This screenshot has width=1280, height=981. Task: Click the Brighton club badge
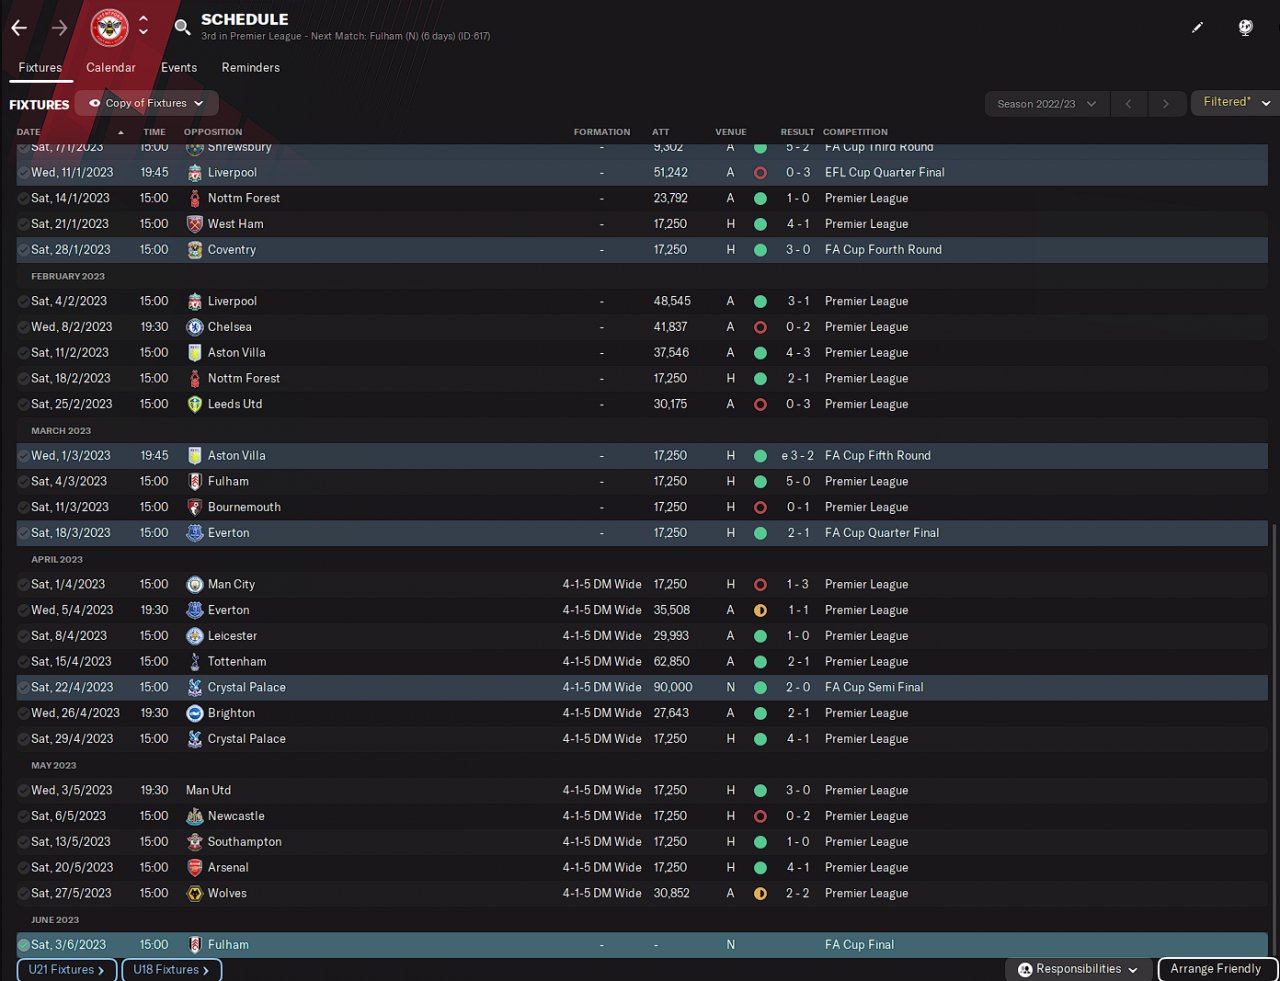[195, 713]
